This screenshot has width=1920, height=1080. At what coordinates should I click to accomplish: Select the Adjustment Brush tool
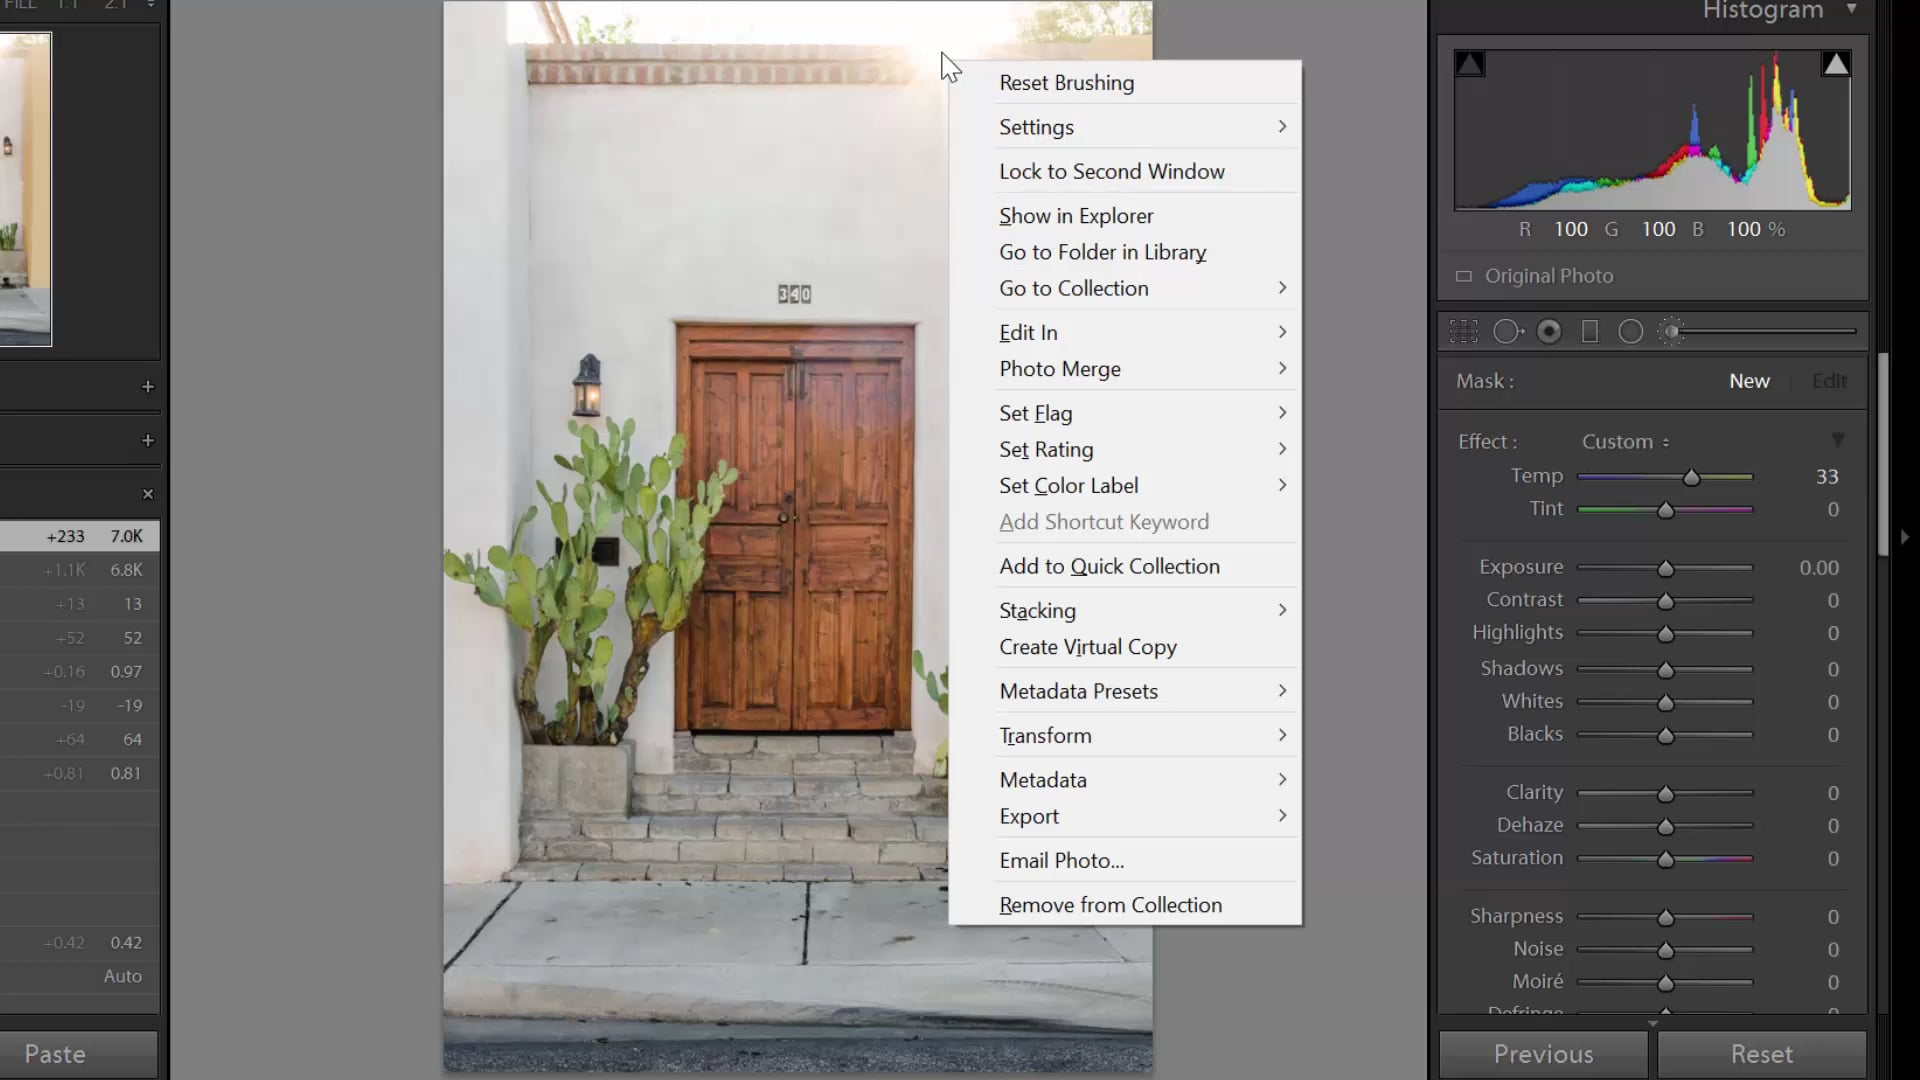pyautogui.click(x=1672, y=331)
